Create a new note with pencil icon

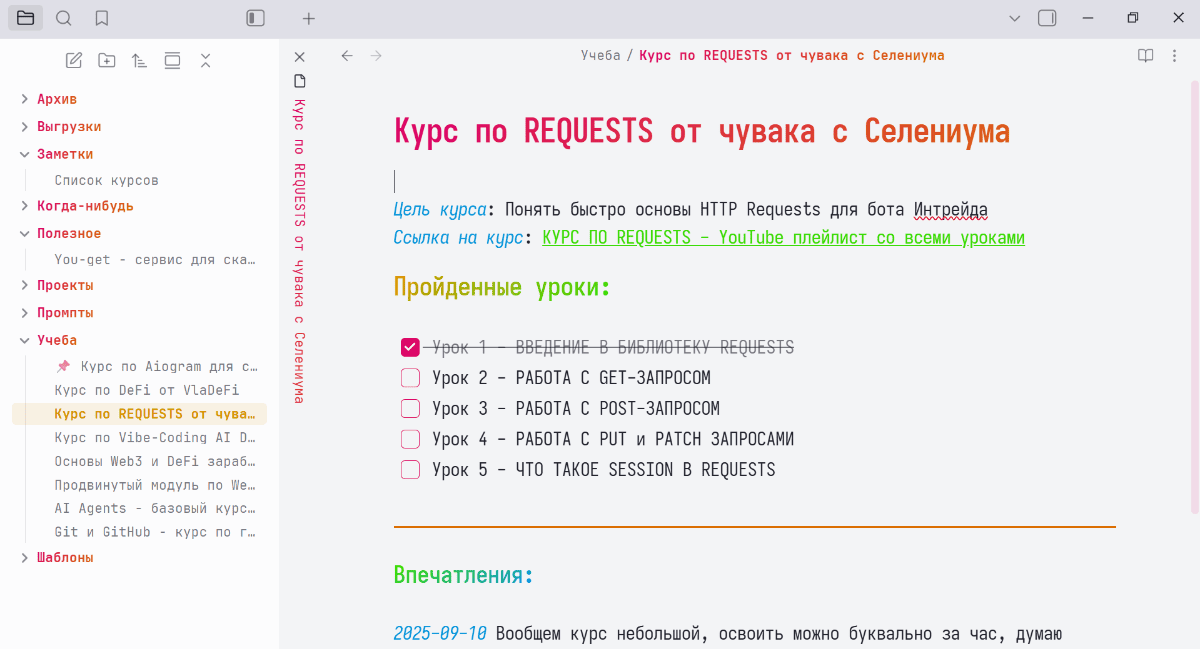tap(74, 61)
